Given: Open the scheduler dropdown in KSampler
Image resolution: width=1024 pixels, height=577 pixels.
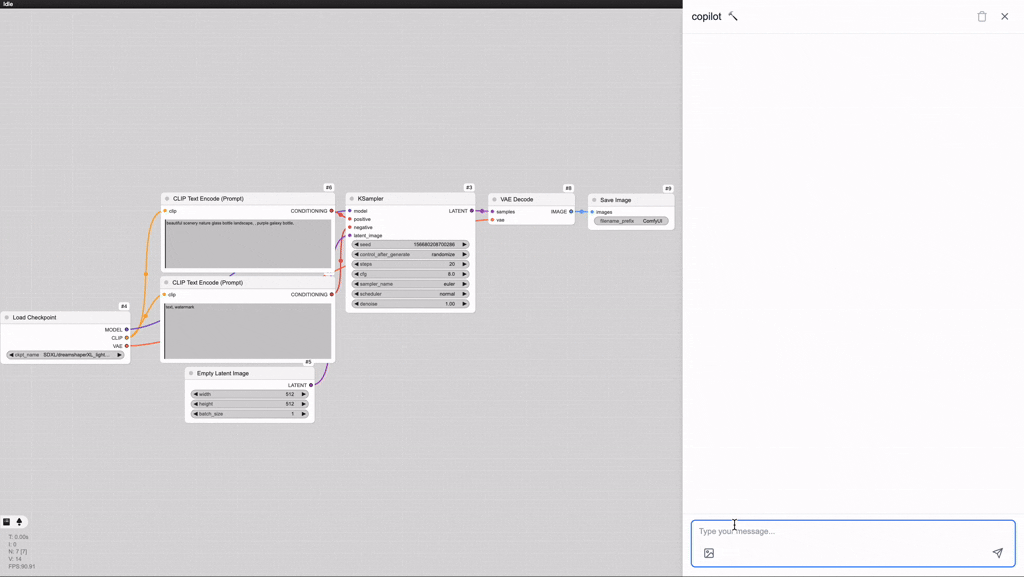Looking at the screenshot, I should click(x=410, y=294).
